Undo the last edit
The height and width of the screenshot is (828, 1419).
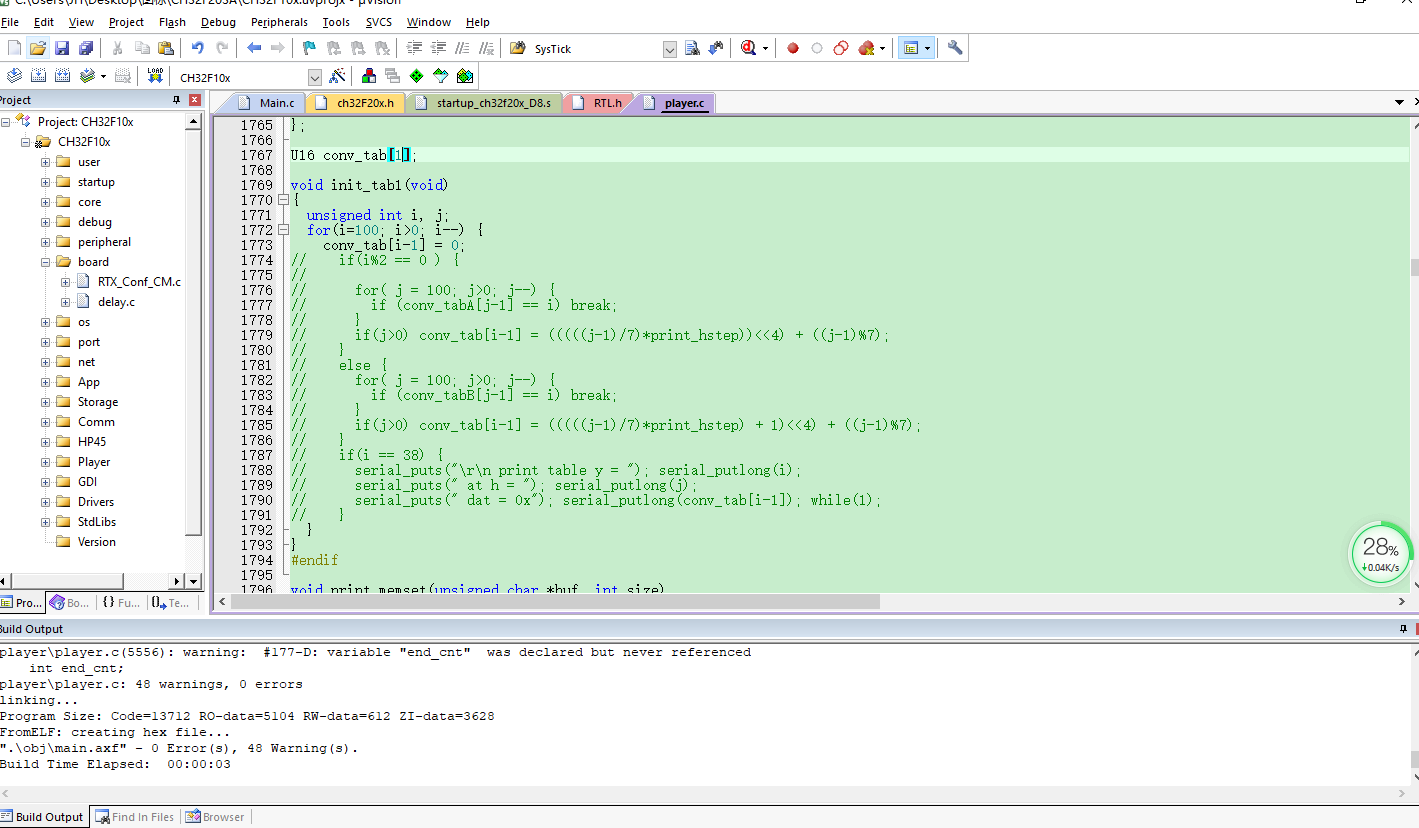(197, 48)
